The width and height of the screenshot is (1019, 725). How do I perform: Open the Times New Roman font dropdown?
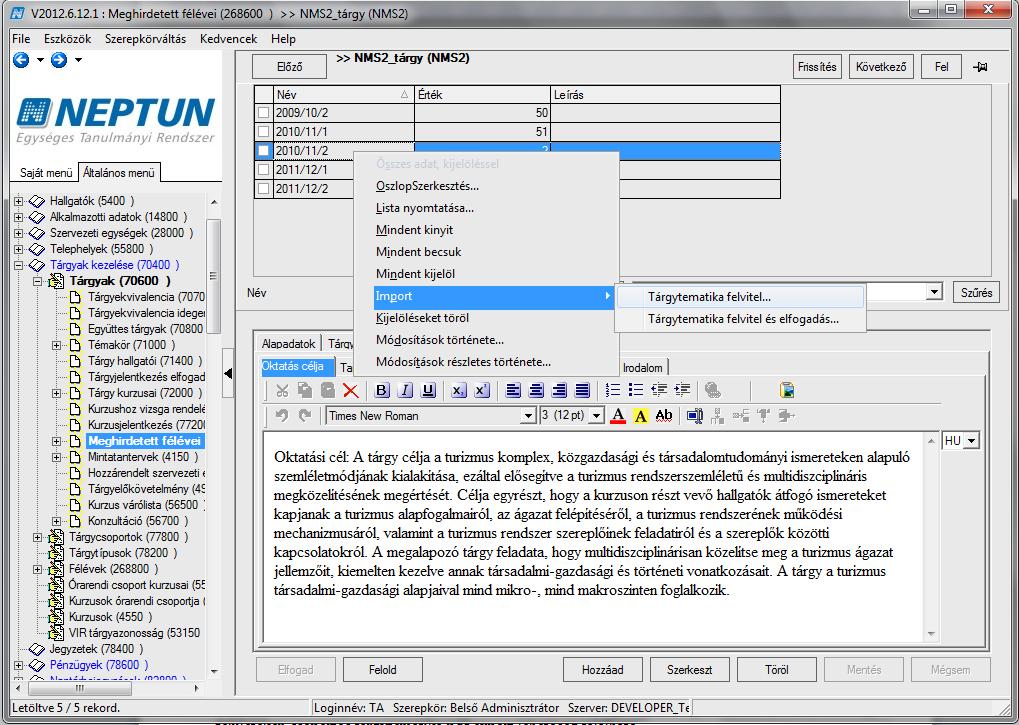coord(528,416)
